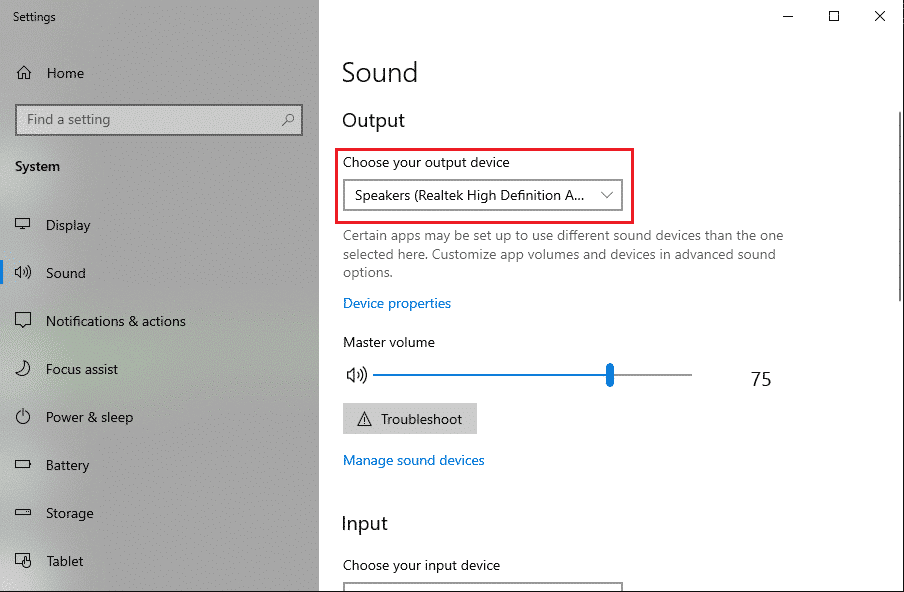The width and height of the screenshot is (904, 592).
Task: Open the Tablet settings page
Action: [65, 561]
